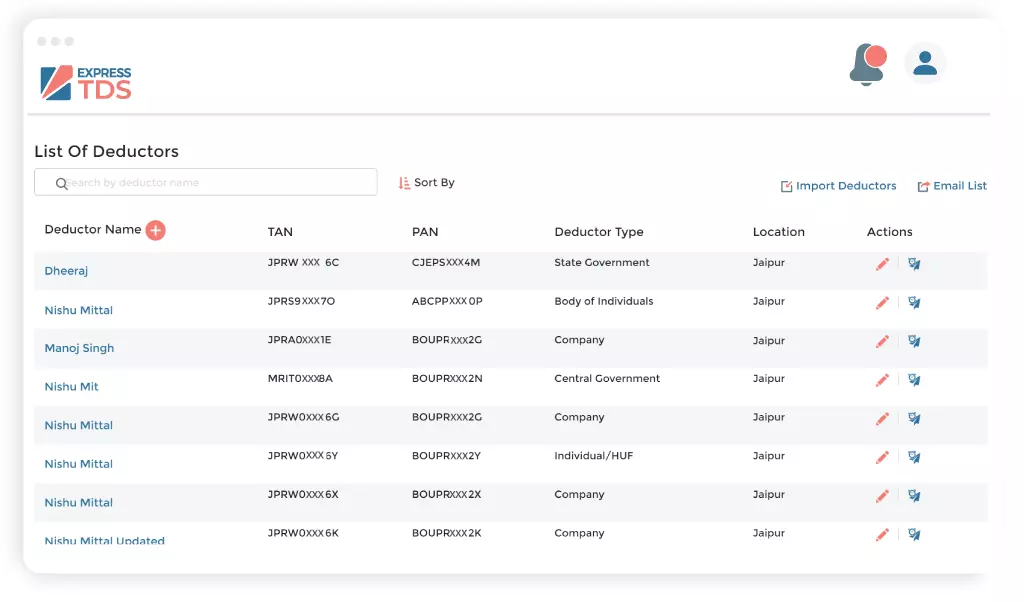Open Manoj Singh's deductor details
Viewport: 1024px width, 602px height.
79,347
